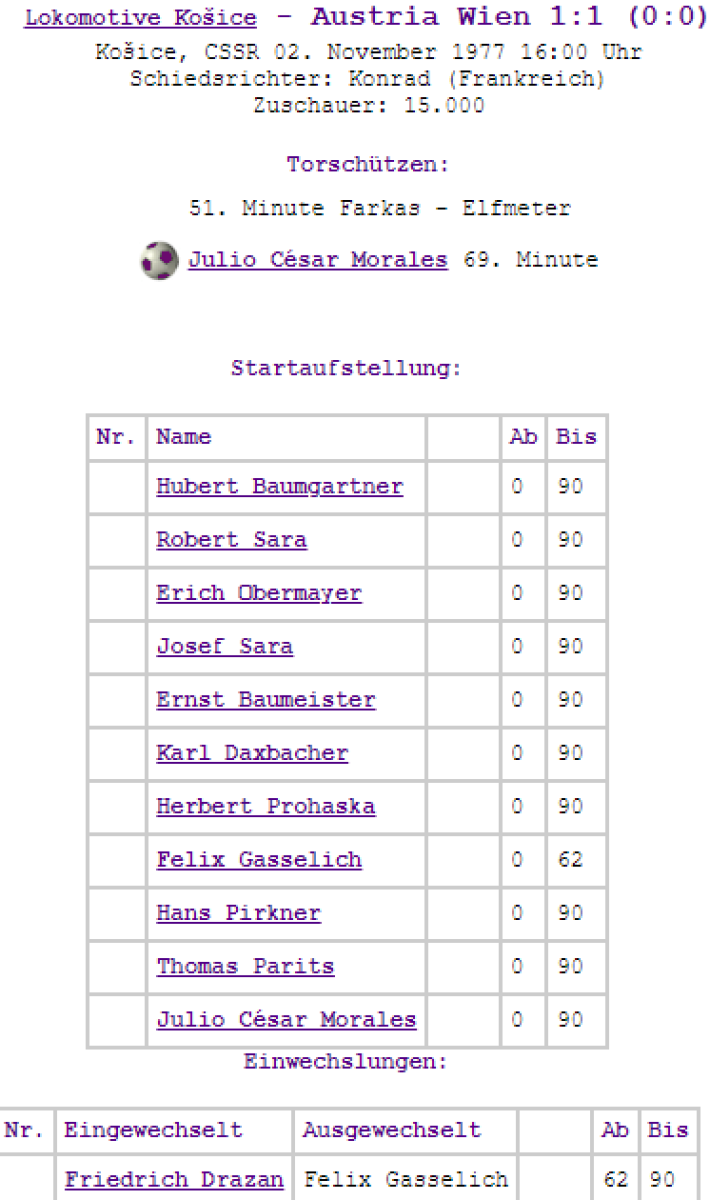Click the Eingewechselt column header
This screenshot has width=710, height=1200.
[x=153, y=1131]
